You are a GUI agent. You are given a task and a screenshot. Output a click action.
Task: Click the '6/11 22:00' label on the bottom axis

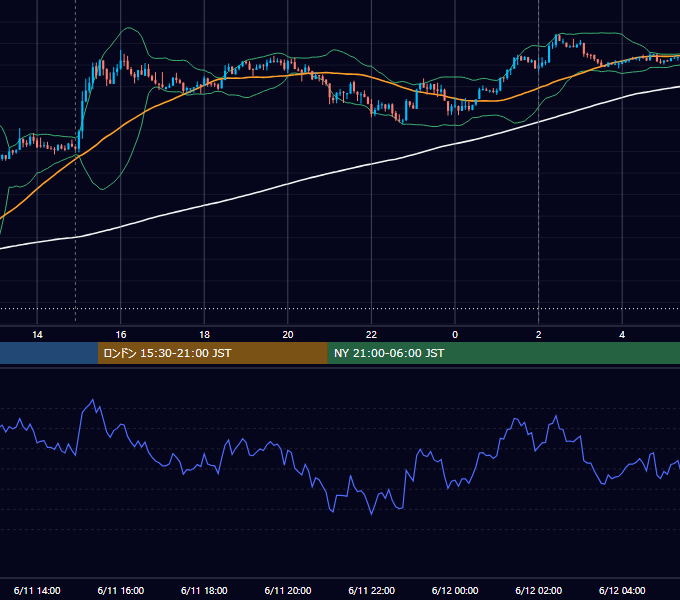(371, 590)
